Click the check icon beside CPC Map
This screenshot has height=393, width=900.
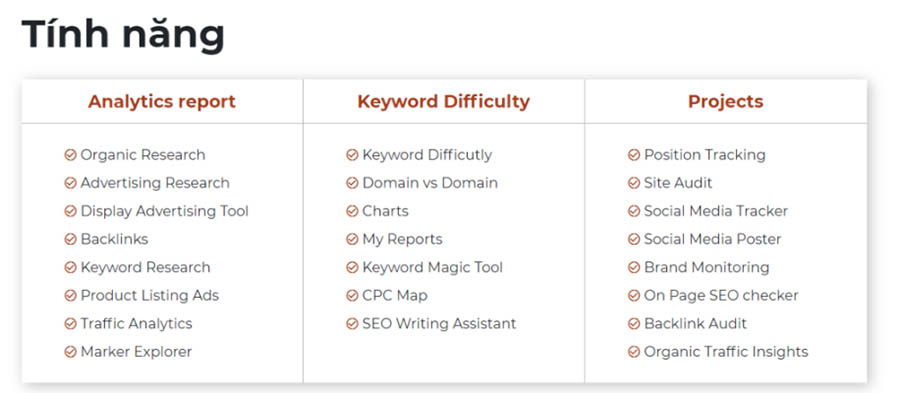pyautogui.click(x=352, y=295)
